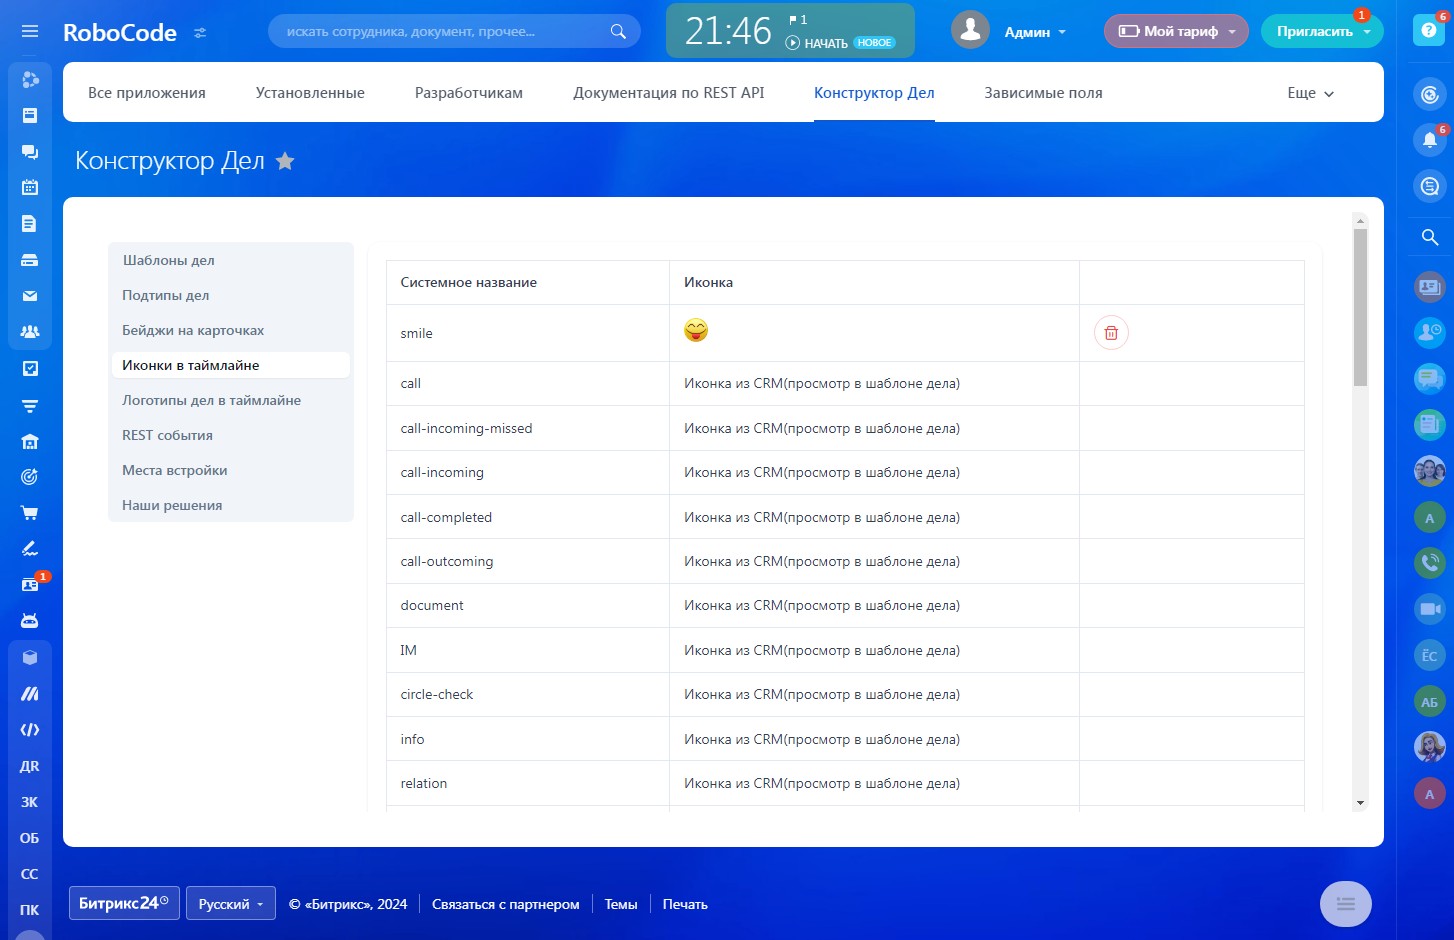Click the shopping cart sidebar icon

pos(30,513)
